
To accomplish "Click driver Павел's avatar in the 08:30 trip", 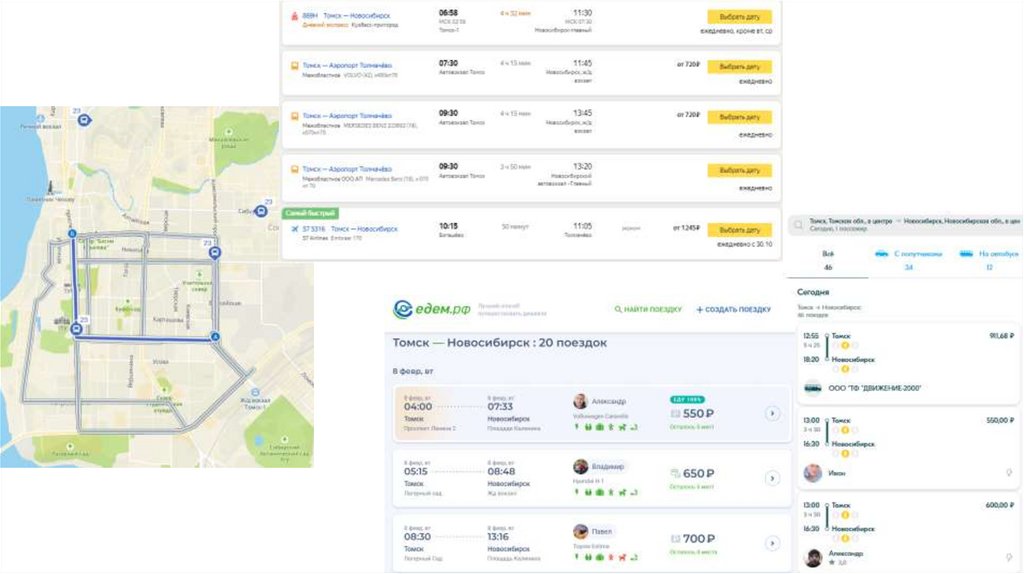I will tap(580, 531).
